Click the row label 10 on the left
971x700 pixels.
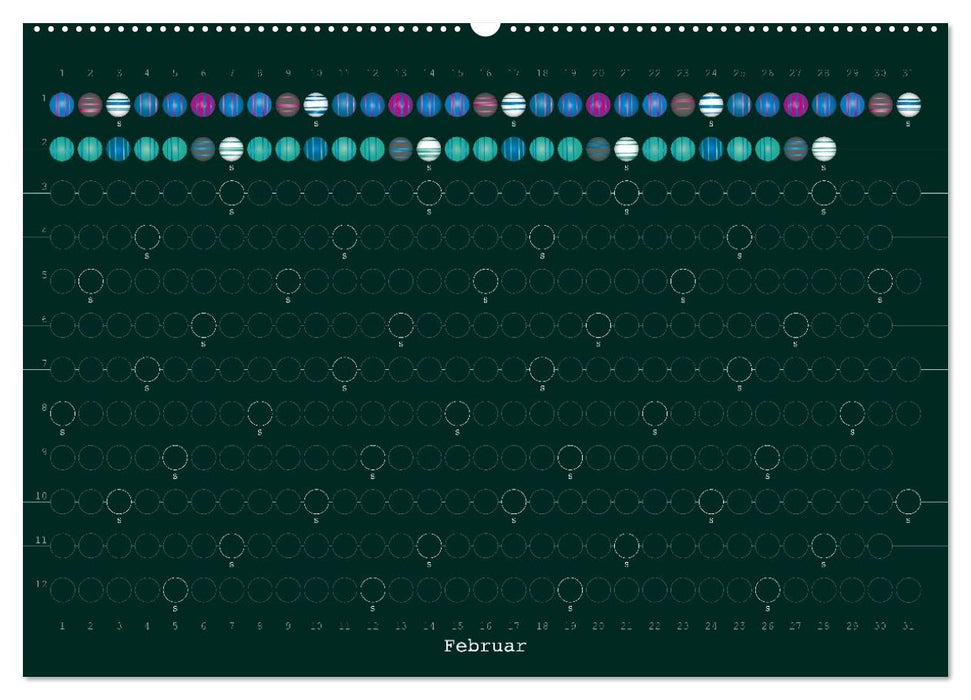pos(41,496)
